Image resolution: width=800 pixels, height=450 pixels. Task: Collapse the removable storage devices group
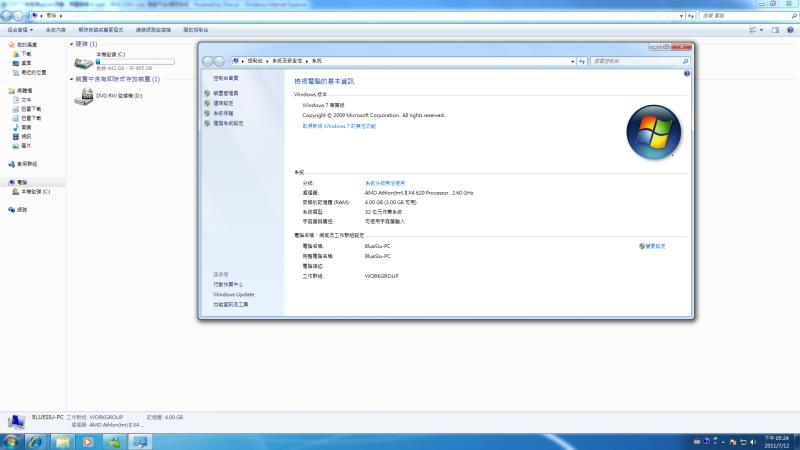click(x=71, y=79)
